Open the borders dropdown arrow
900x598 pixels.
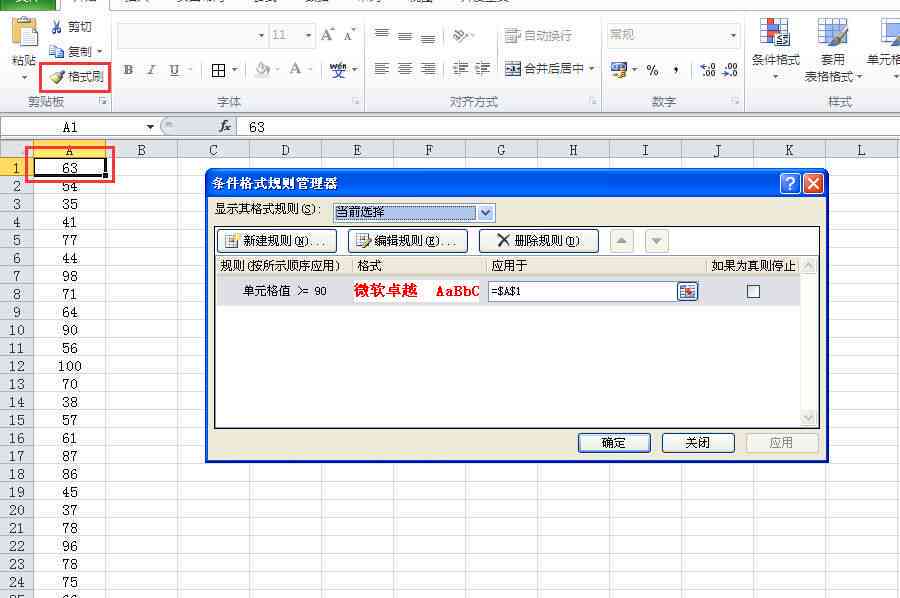tap(234, 70)
